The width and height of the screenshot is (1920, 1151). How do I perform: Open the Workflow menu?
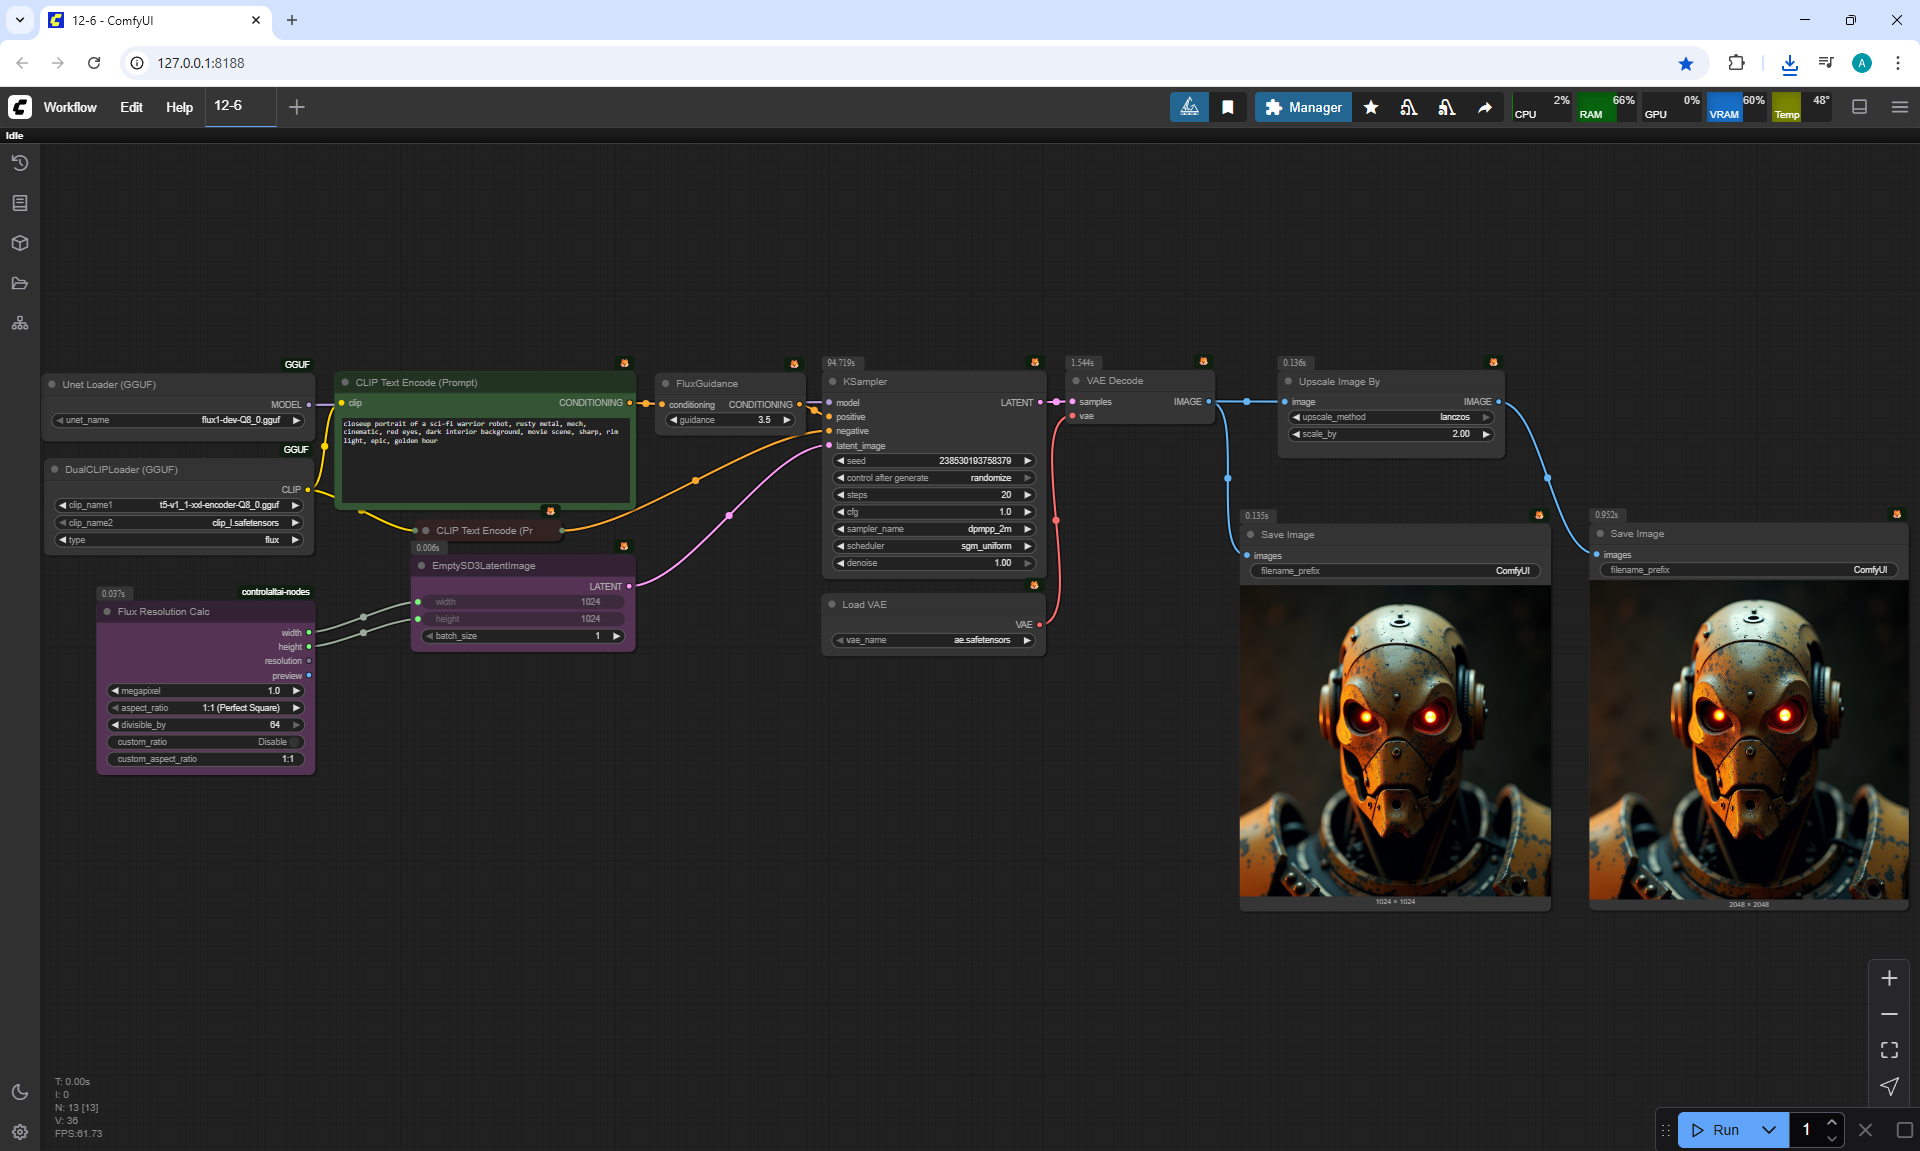coord(70,107)
